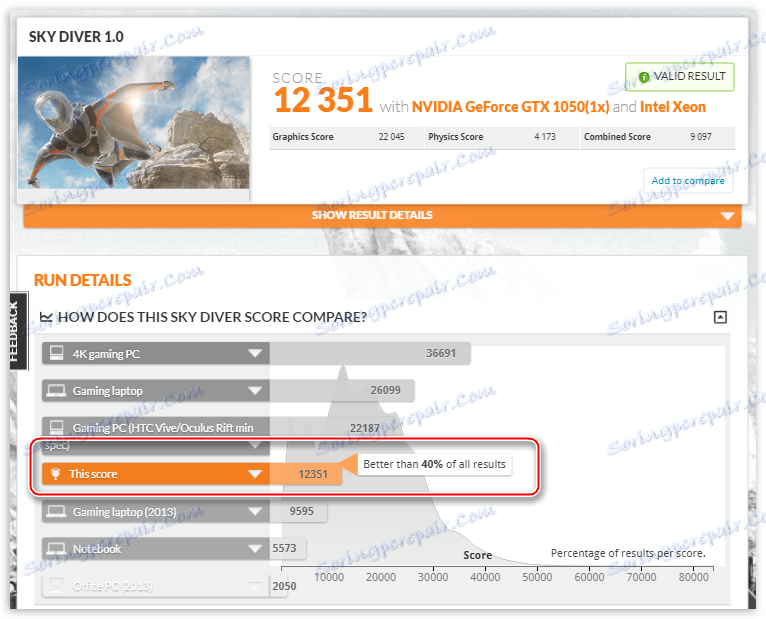
Task: Click the 4K gaming PC label
Action: (x=106, y=354)
